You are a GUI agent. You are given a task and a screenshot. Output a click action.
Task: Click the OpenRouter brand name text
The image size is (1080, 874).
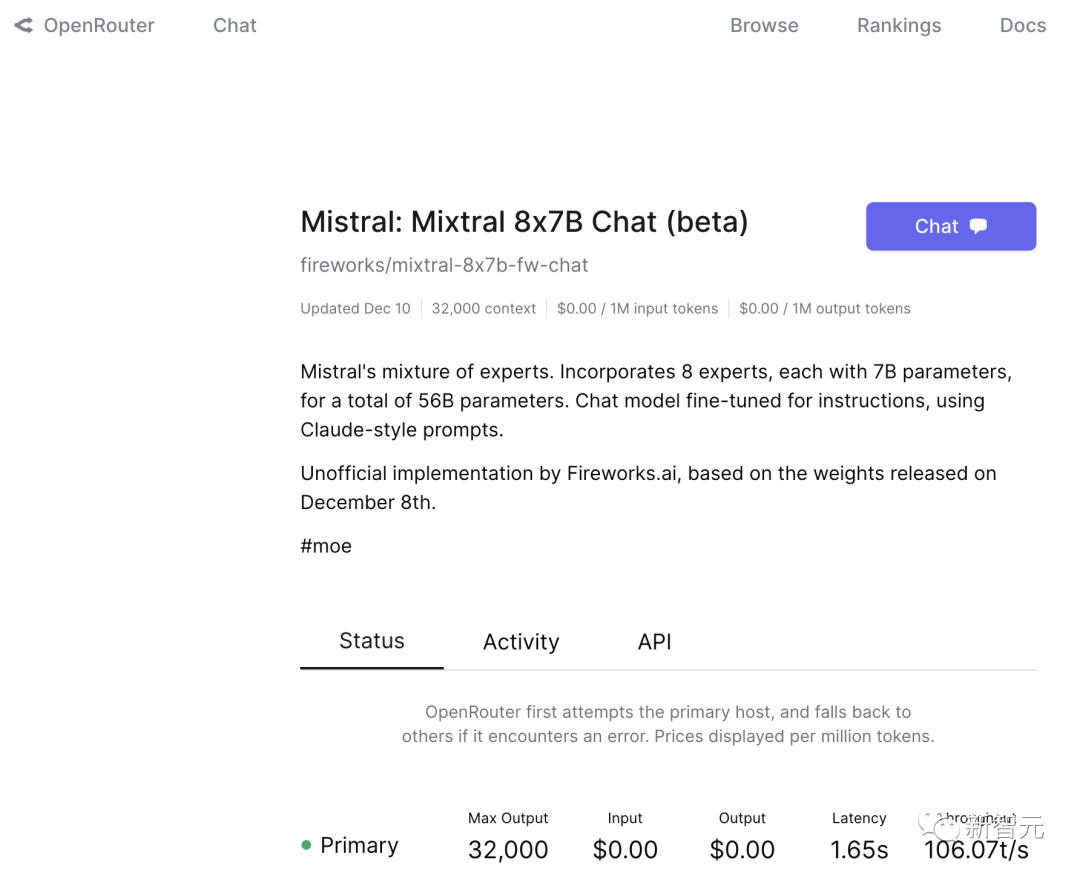(99, 26)
